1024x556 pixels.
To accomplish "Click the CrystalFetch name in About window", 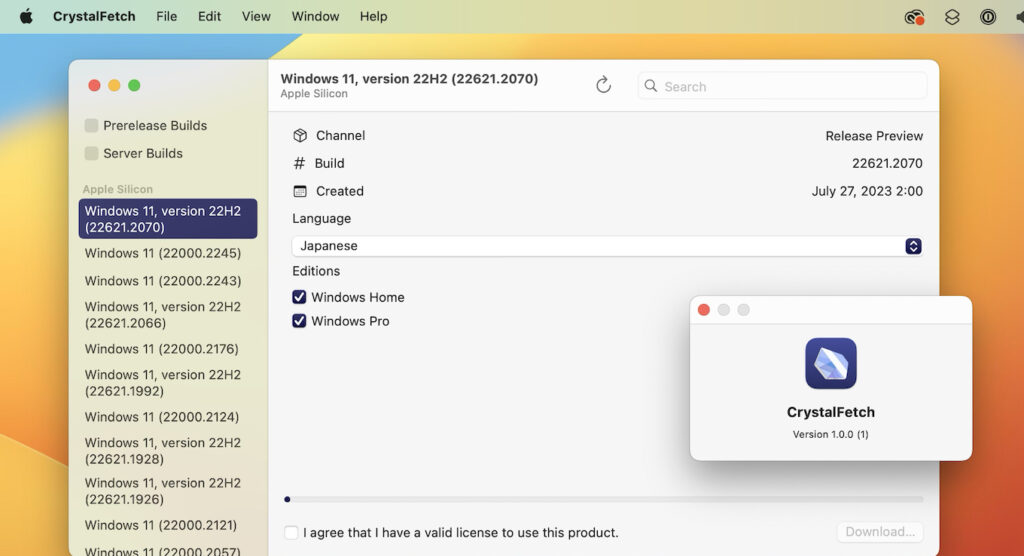I will [831, 412].
